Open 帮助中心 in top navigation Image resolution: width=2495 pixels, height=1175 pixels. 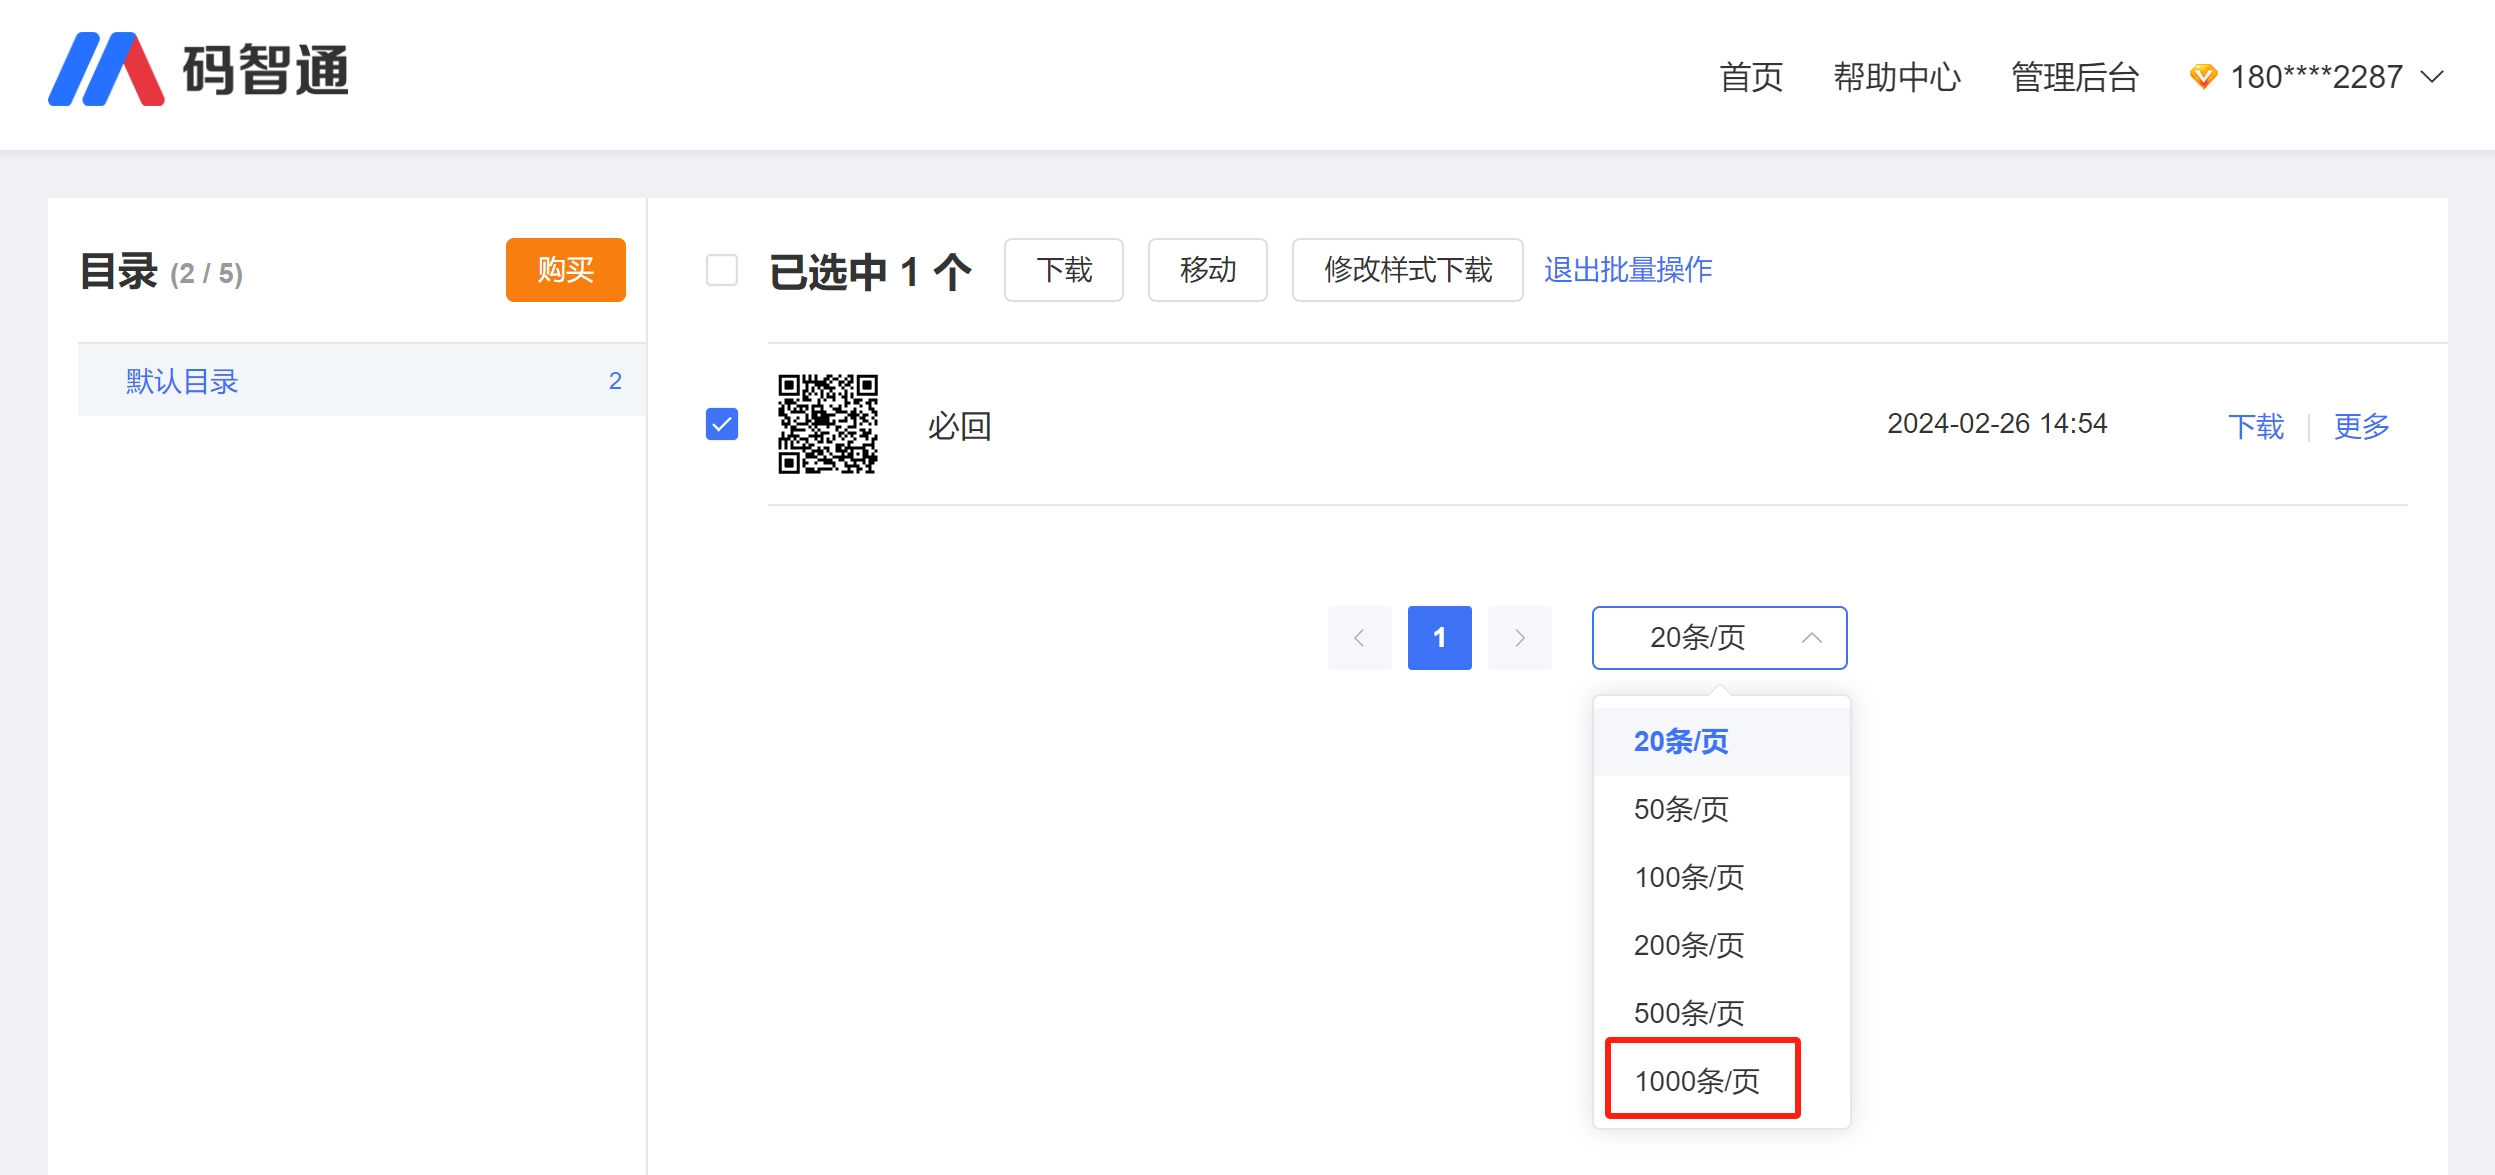(x=1896, y=77)
